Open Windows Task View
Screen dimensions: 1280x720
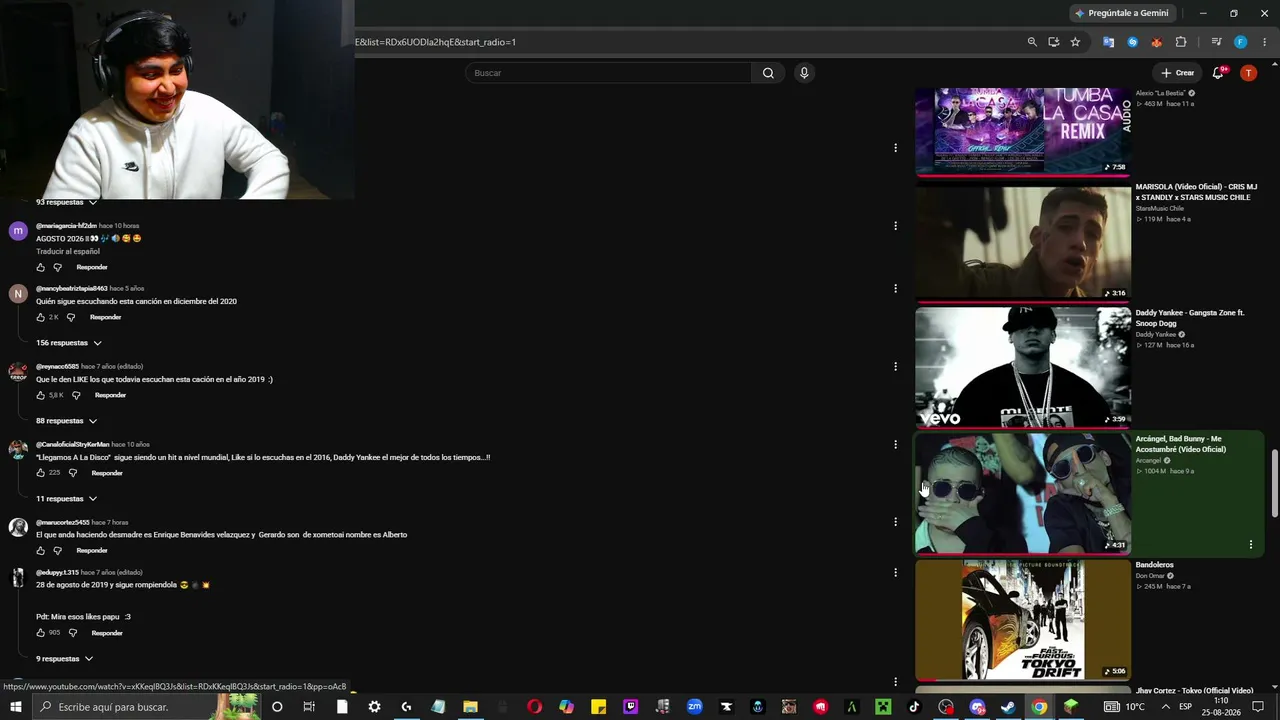(x=309, y=707)
